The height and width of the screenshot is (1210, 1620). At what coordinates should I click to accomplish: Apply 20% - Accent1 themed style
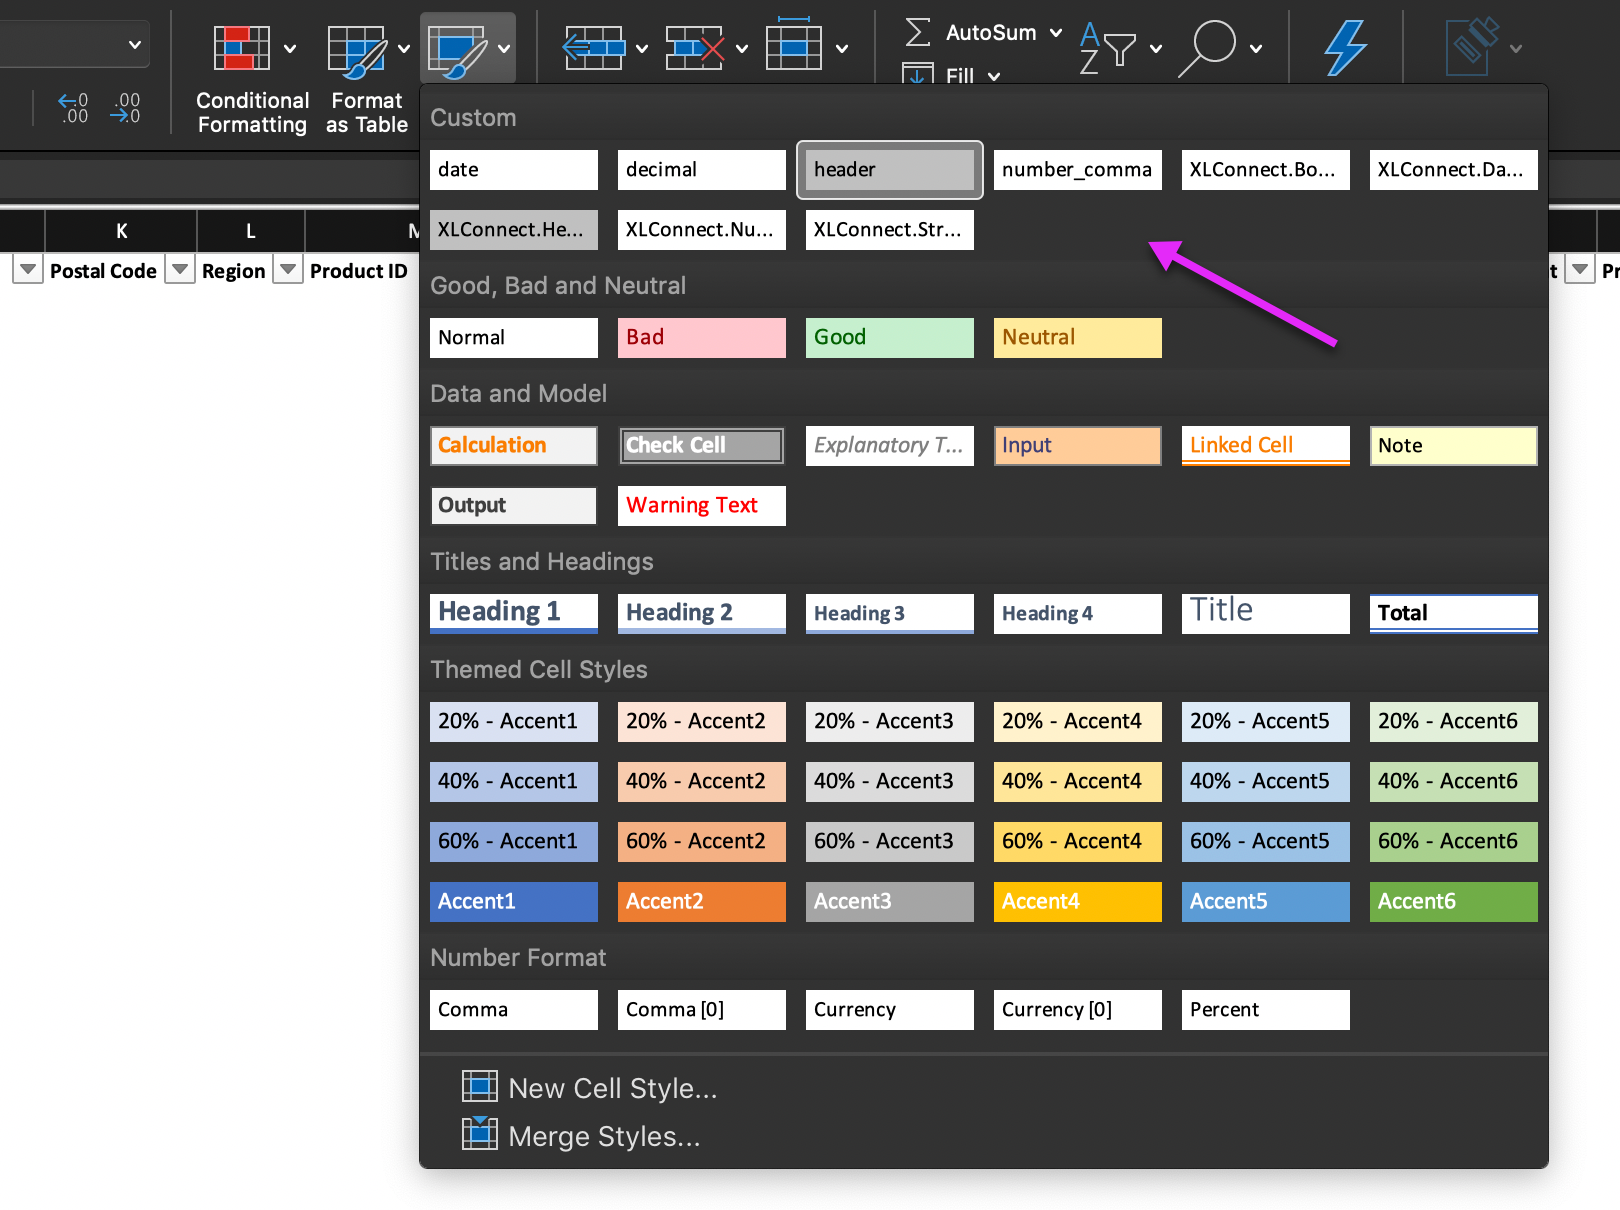pyautogui.click(x=514, y=722)
